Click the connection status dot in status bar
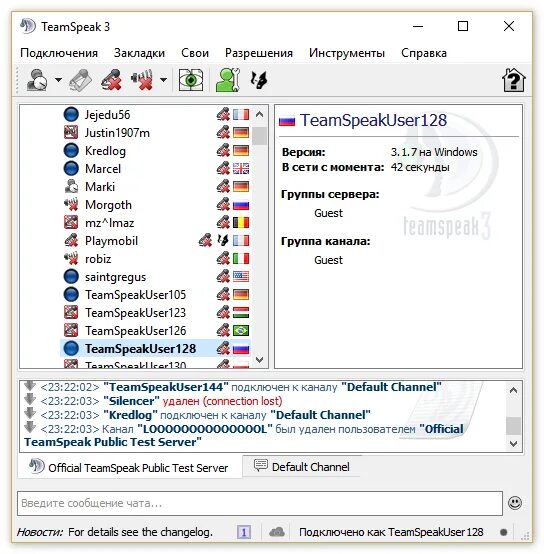The height and width of the screenshot is (554, 544). (x=504, y=532)
